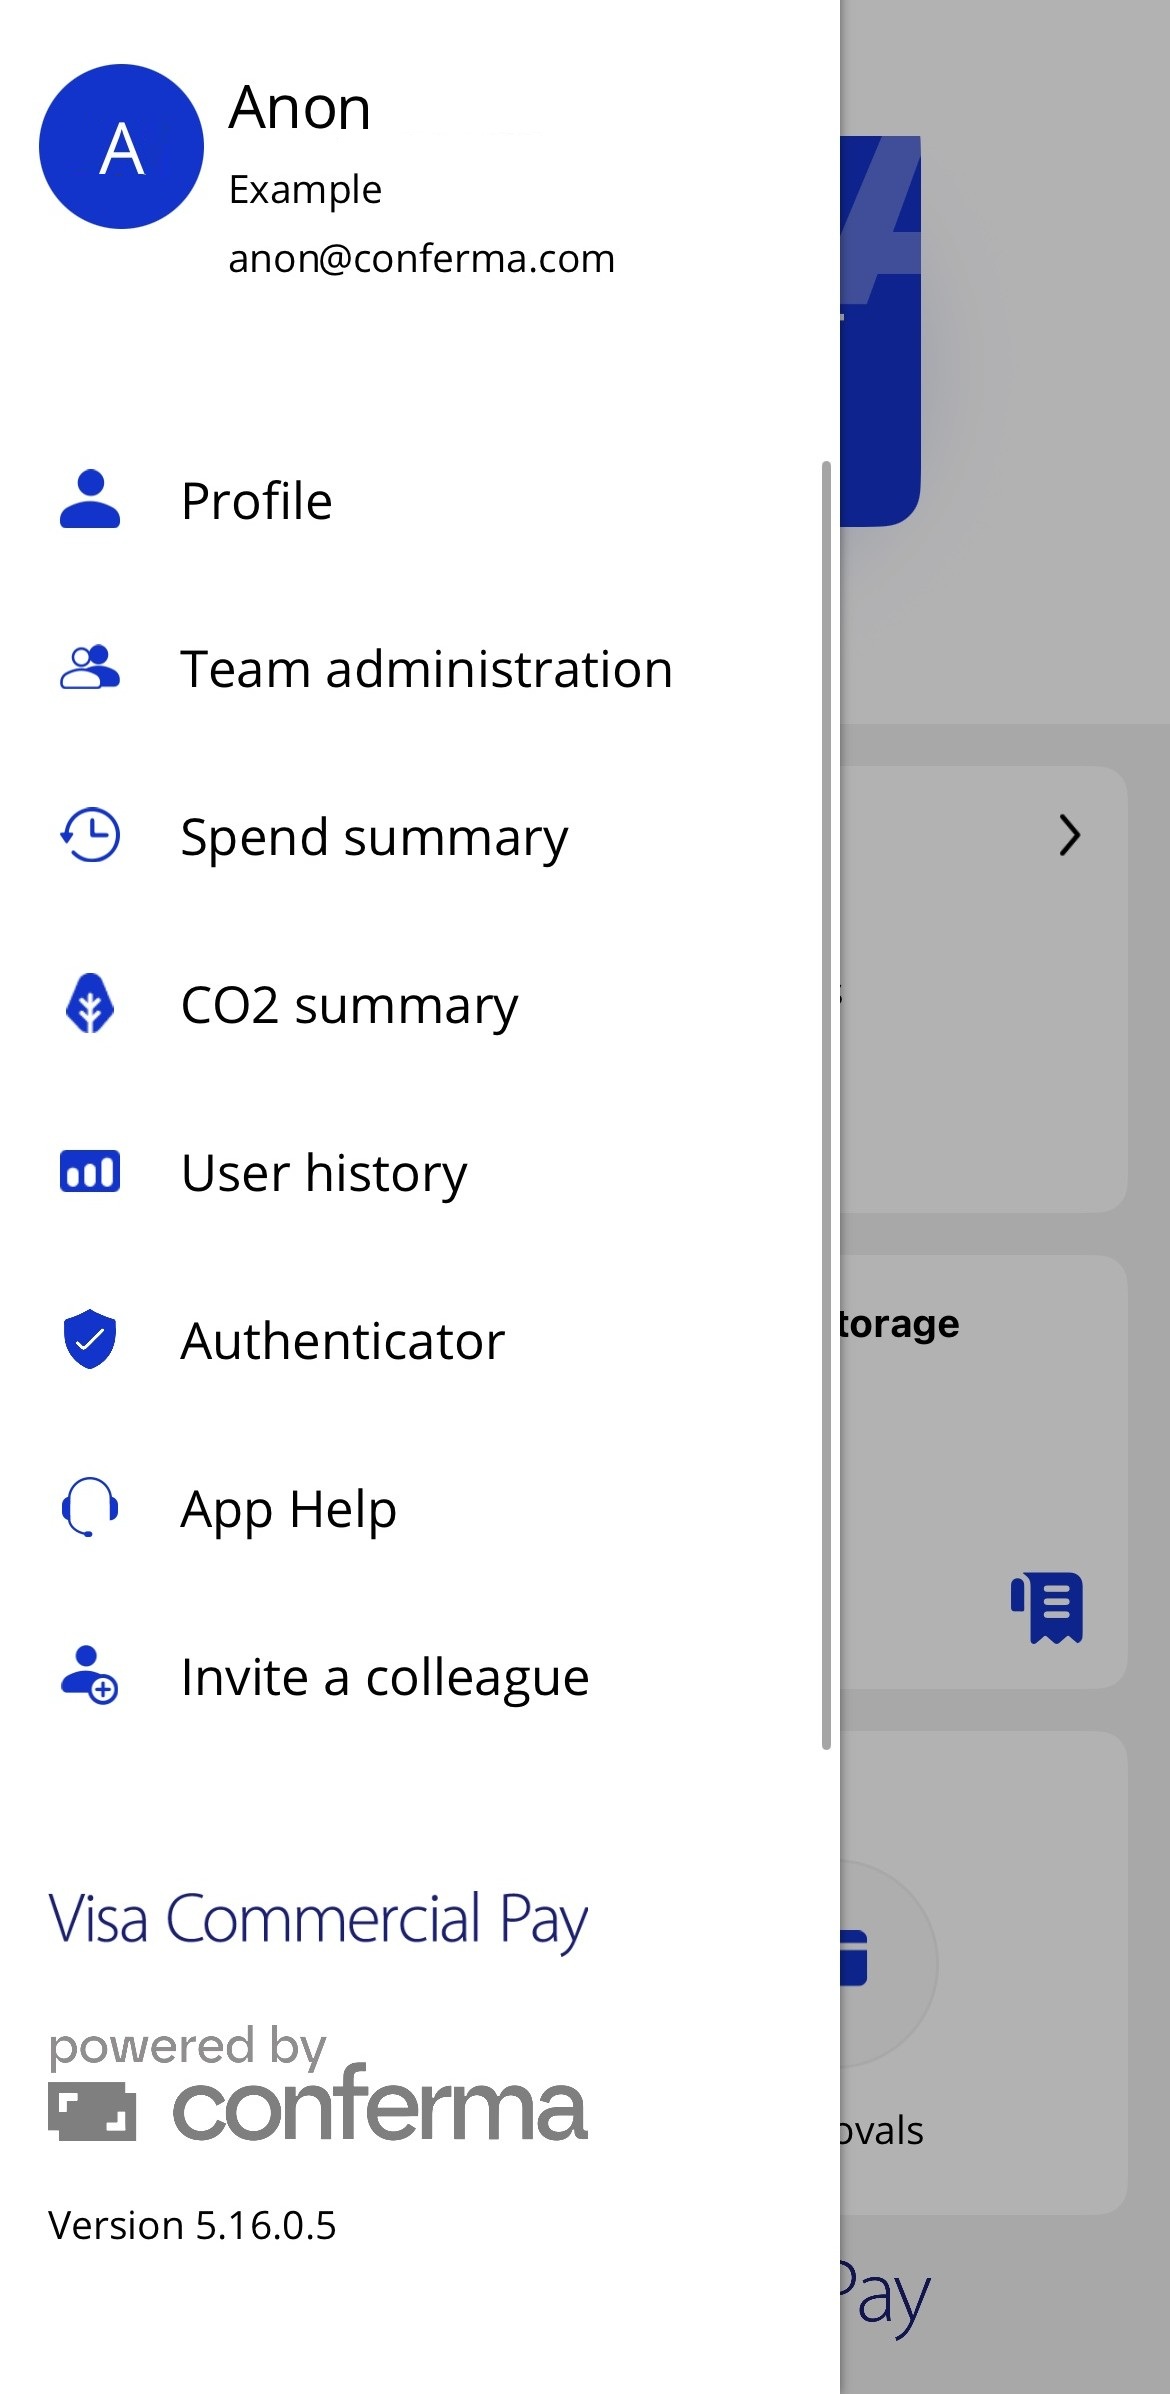Select Spend summary from the menu
The height and width of the screenshot is (2394, 1170).
(420, 836)
